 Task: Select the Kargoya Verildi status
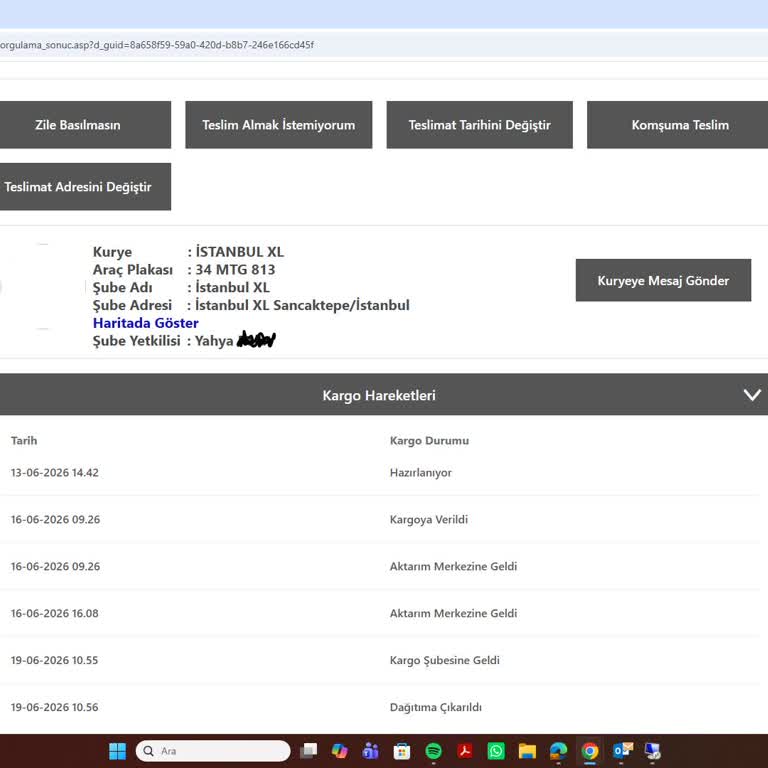click(x=429, y=519)
